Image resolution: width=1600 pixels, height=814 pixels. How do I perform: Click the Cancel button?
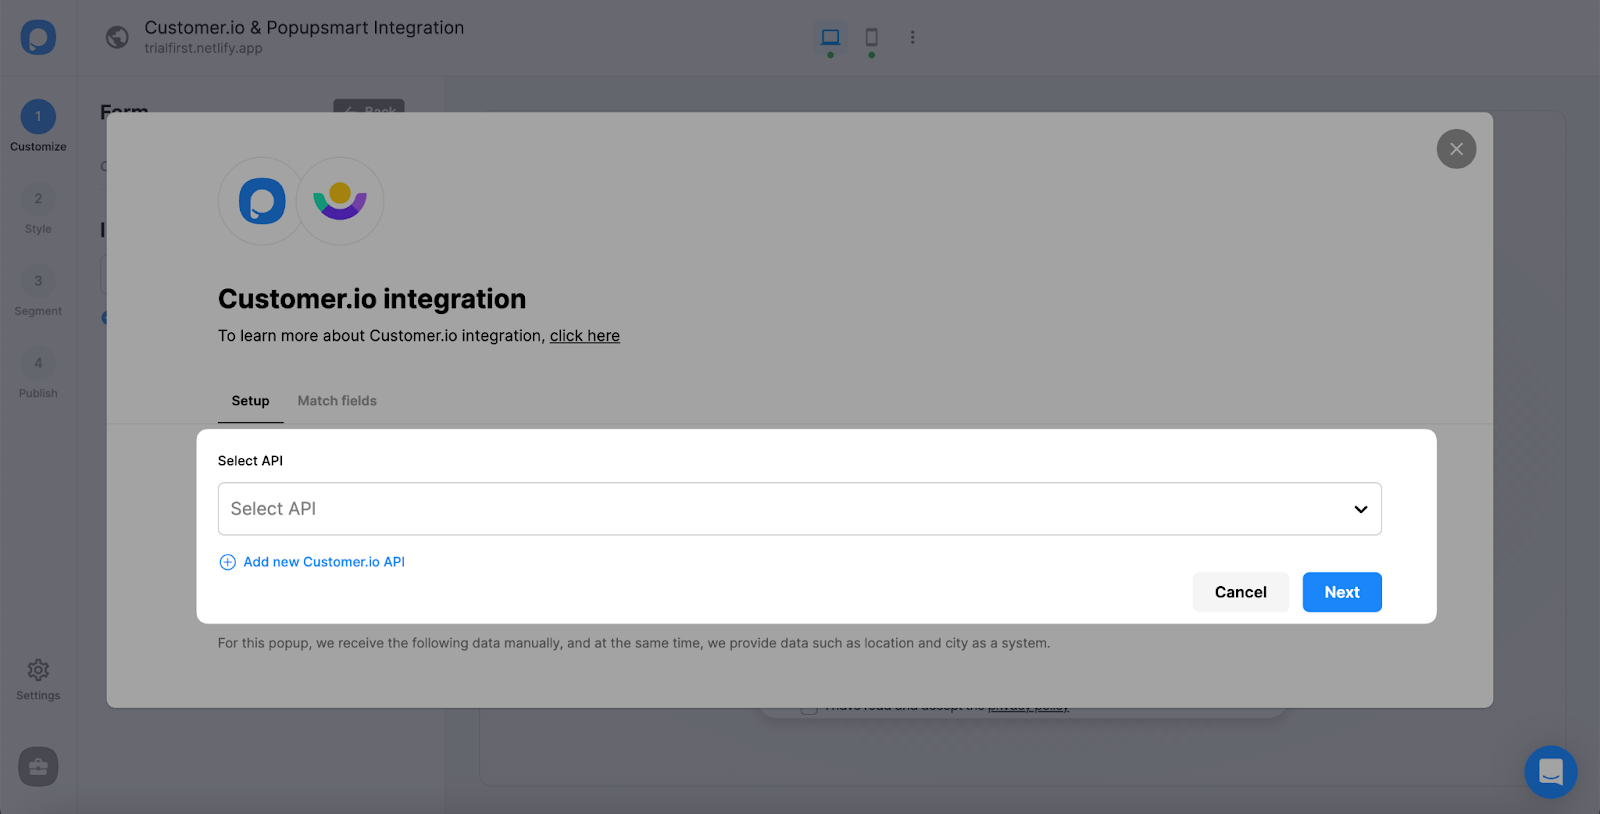(1241, 592)
